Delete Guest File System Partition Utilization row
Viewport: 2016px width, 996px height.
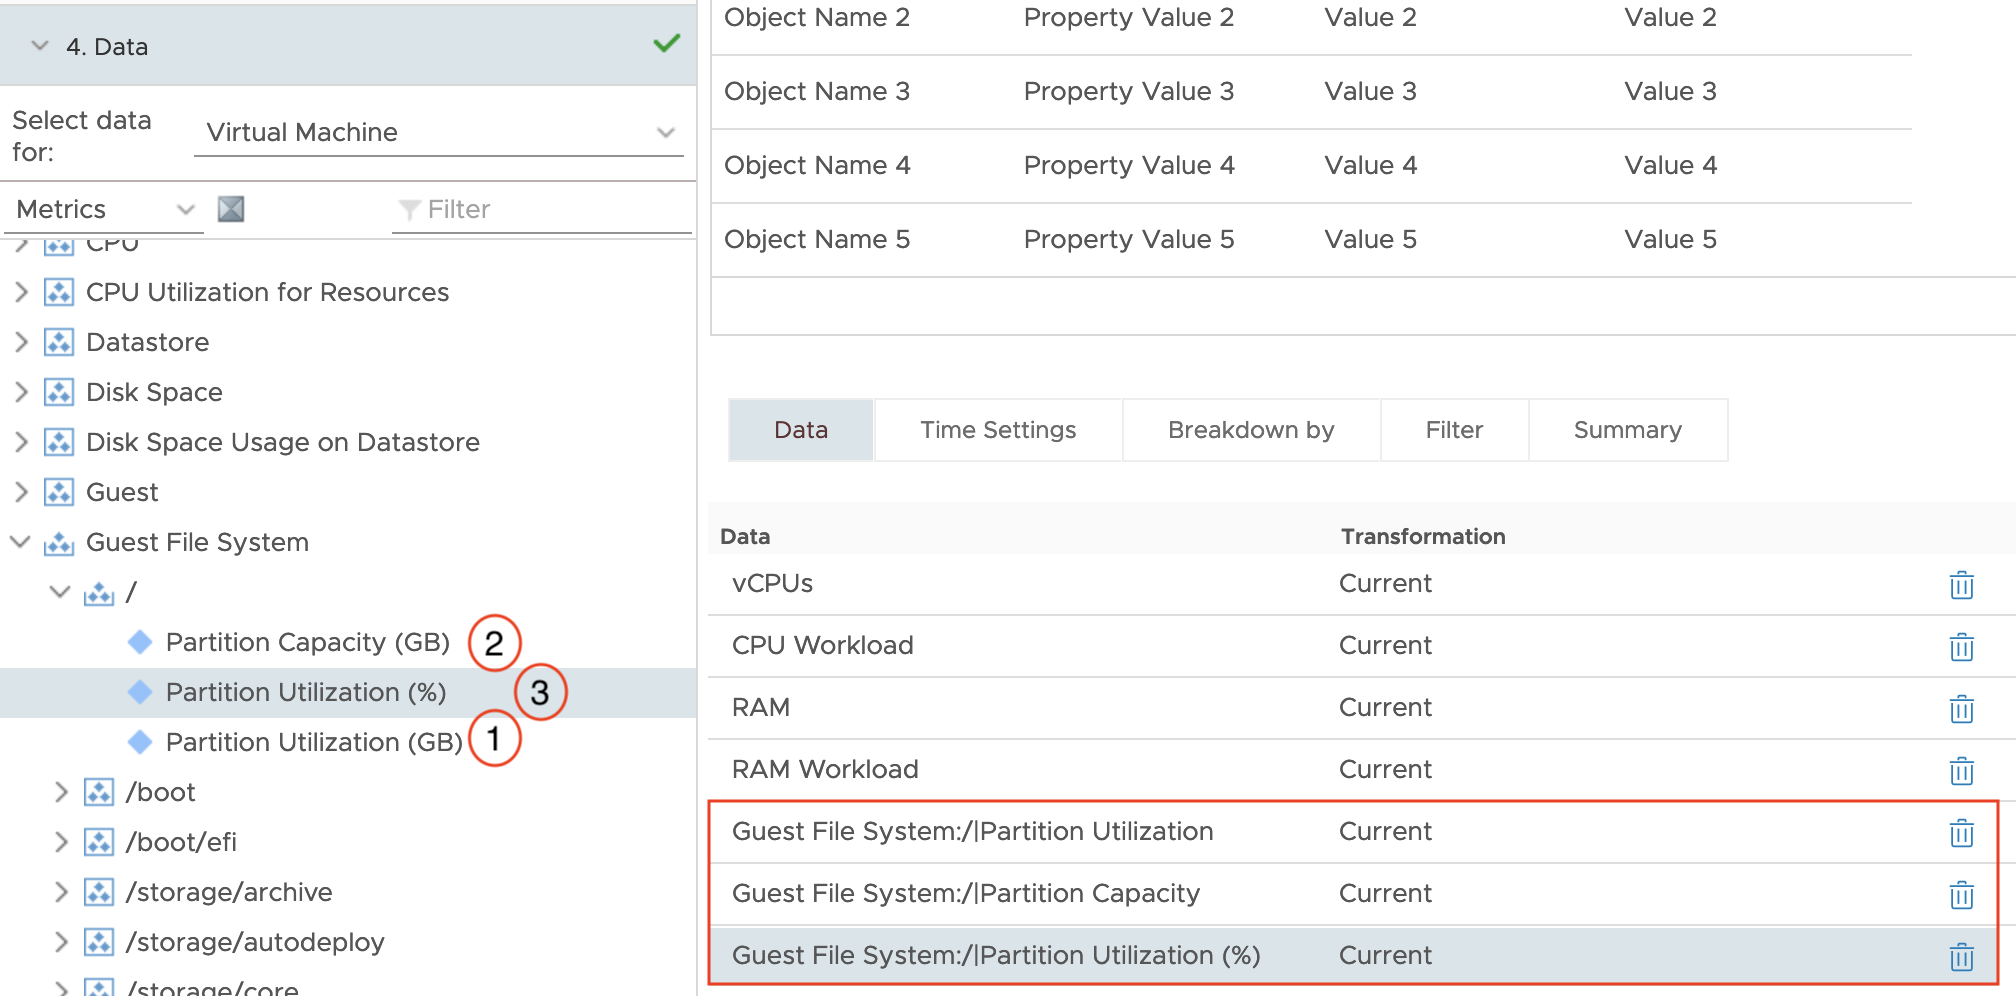point(1961,833)
